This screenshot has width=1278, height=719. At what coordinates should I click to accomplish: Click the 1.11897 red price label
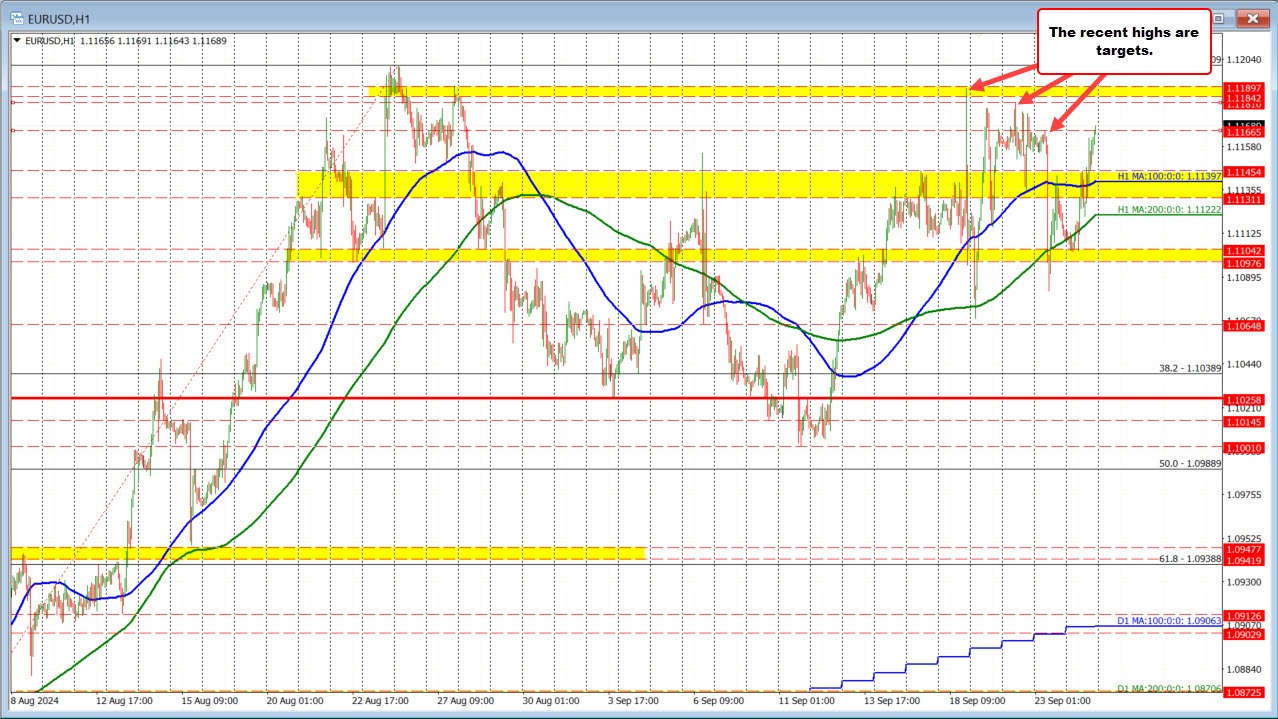click(x=1243, y=88)
